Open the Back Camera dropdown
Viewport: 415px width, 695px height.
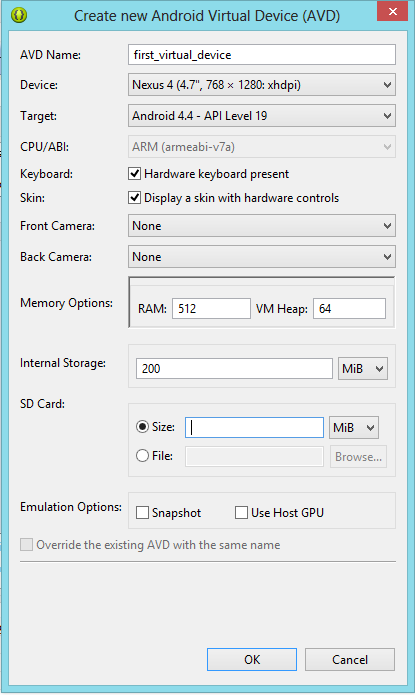pos(262,257)
